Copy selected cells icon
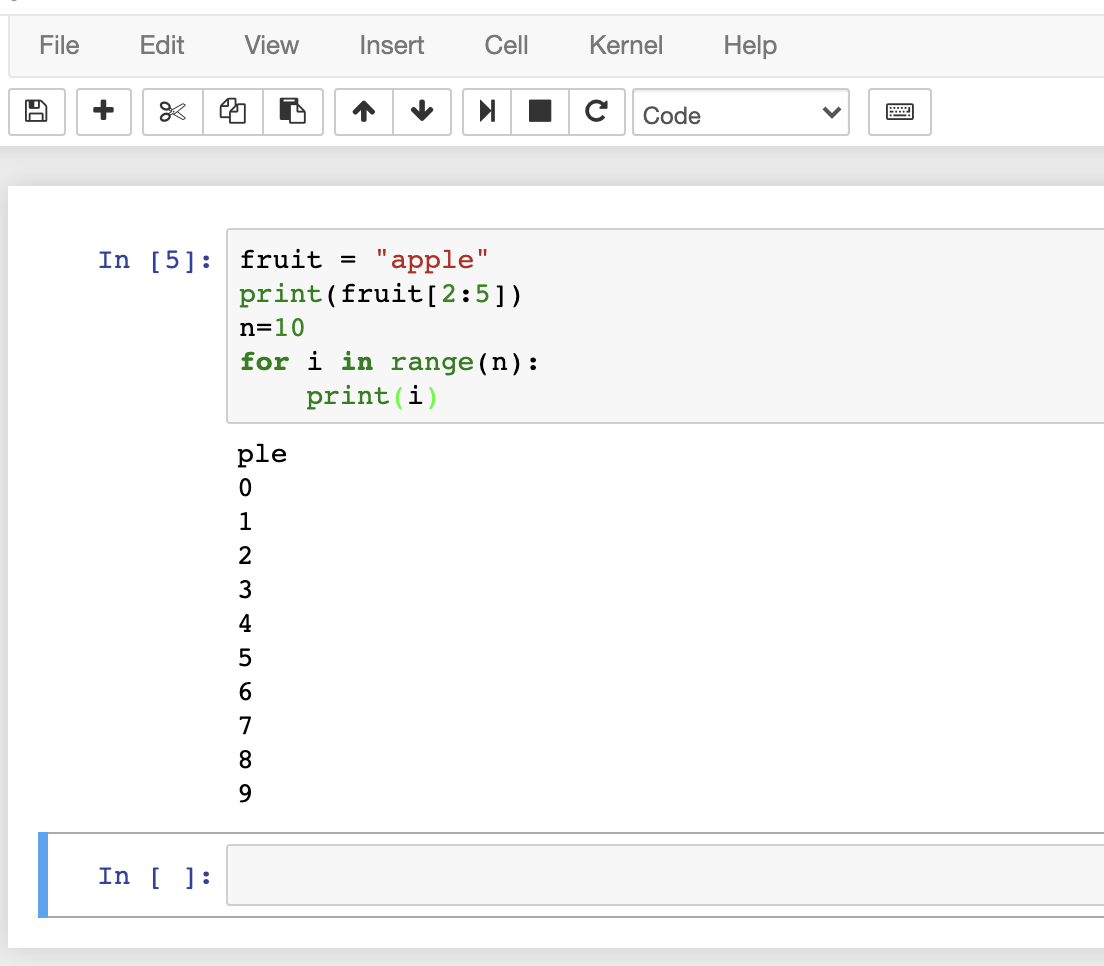 (x=232, y=112)
